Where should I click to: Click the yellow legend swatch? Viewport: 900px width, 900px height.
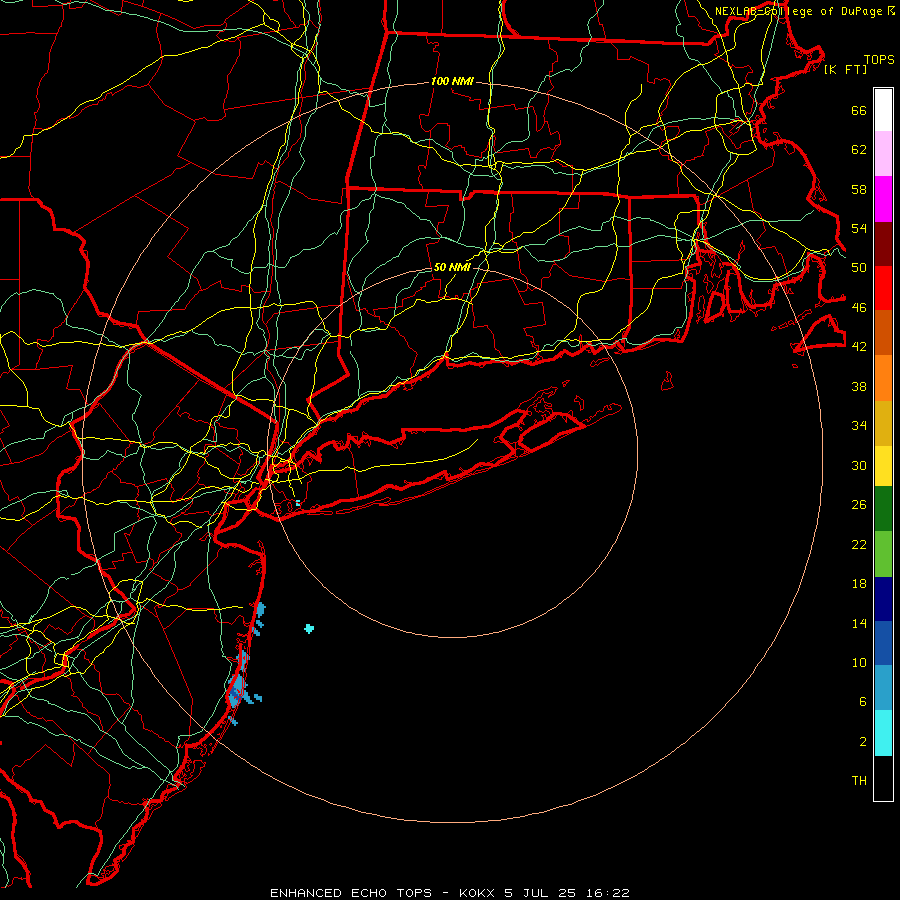point(883,466)
